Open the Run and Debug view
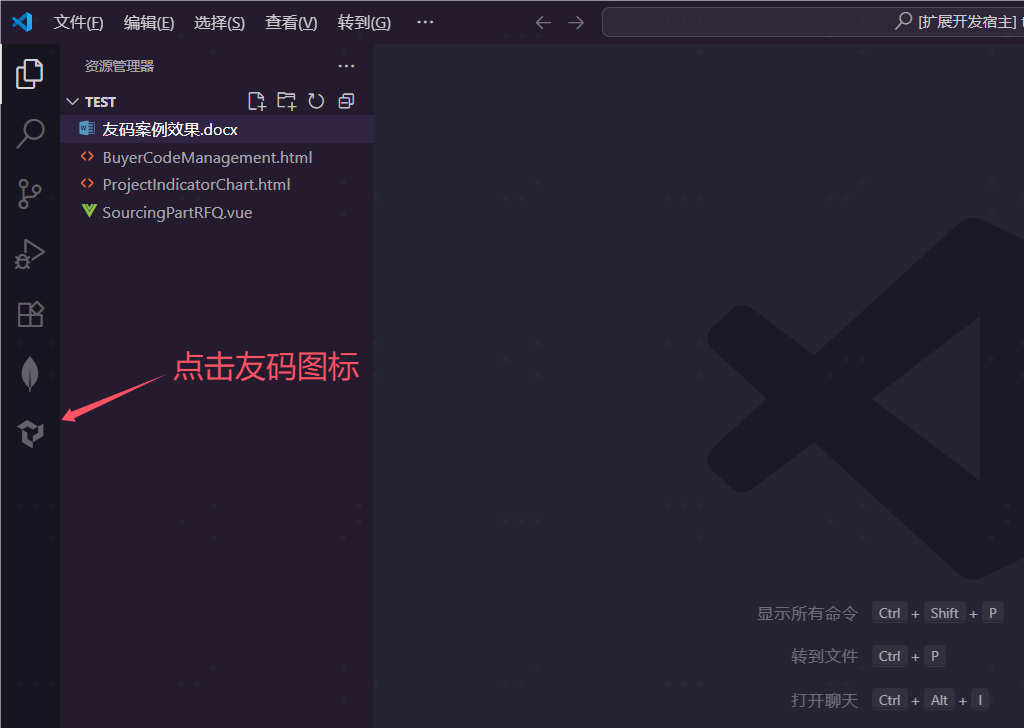This screenshot has width=1024, height=728. [x=30, y=254]
